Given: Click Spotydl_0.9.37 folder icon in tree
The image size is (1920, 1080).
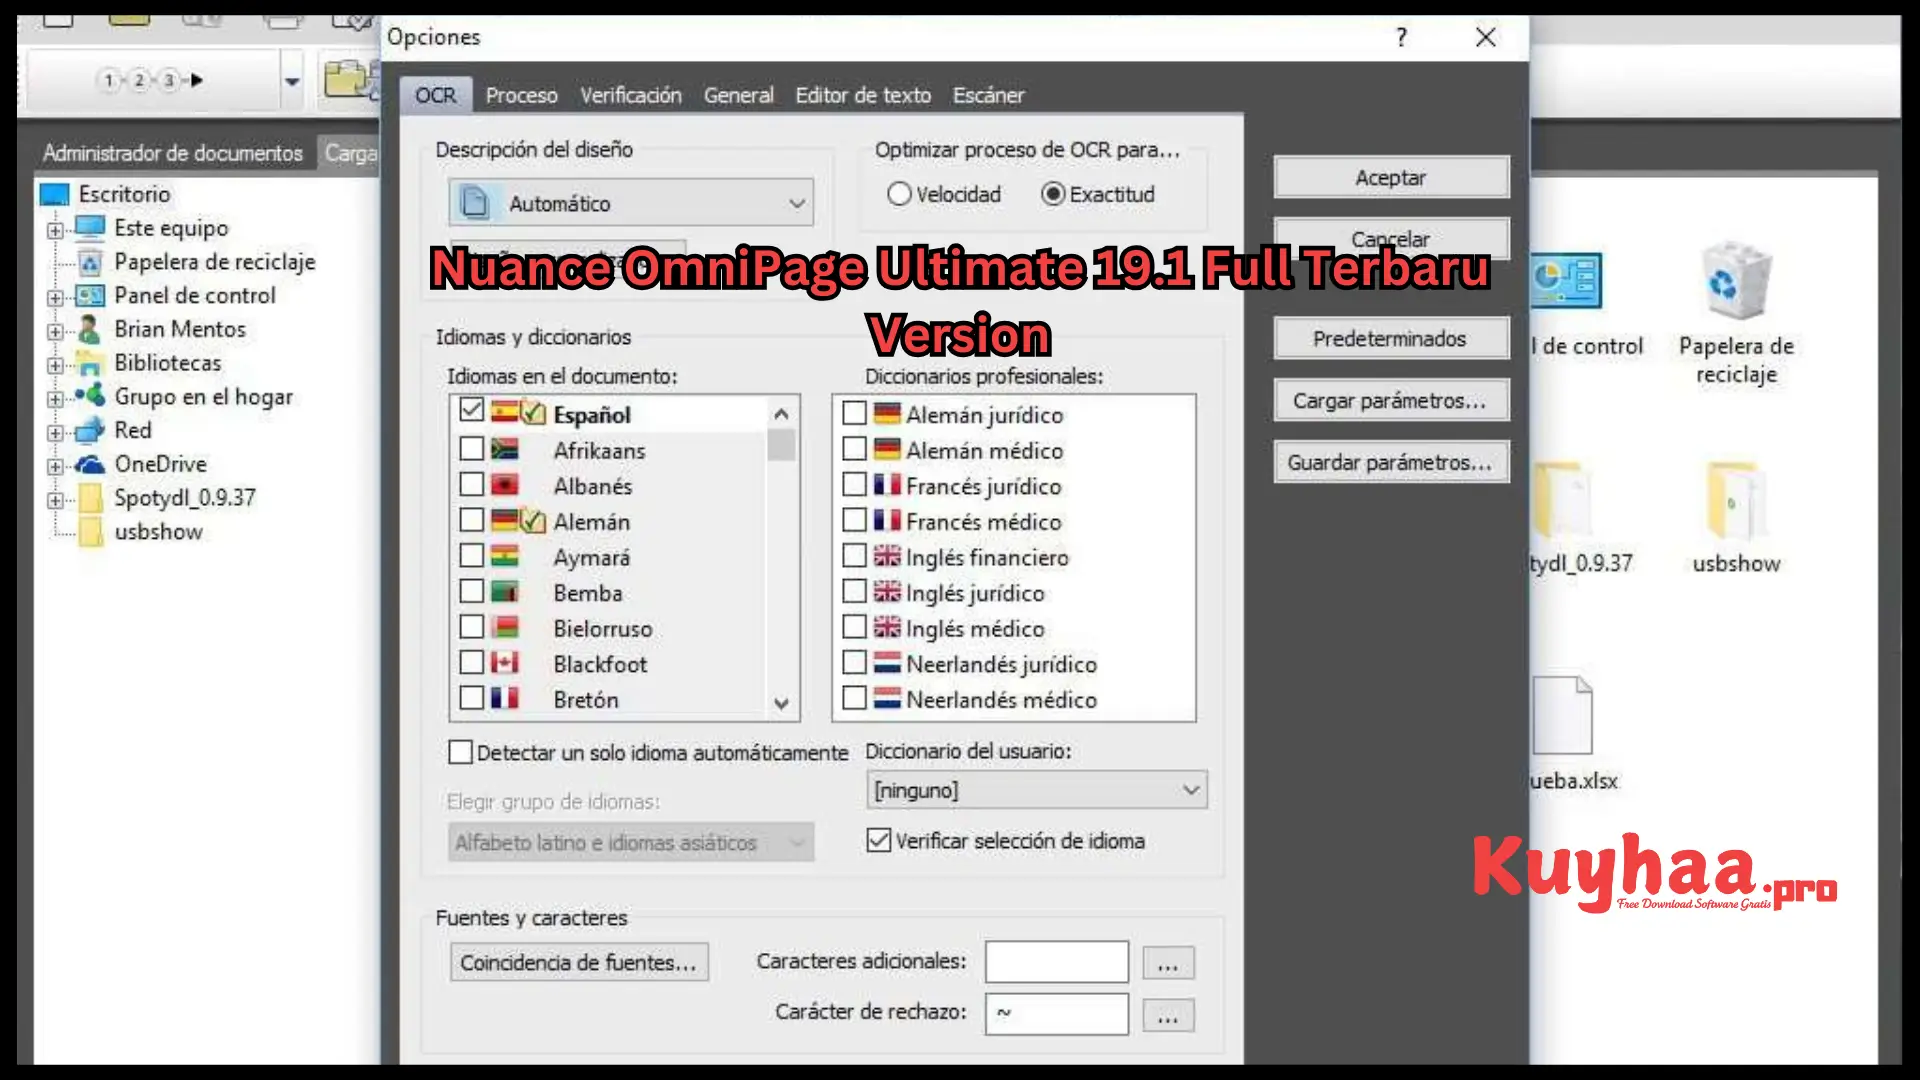Looking at the screenshot, I should (x=91, y=498).
